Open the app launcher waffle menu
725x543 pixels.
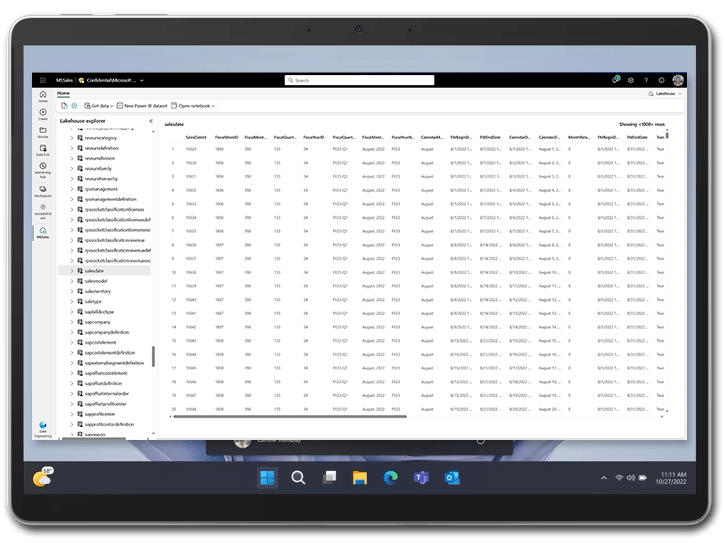(x=43, y=80)
